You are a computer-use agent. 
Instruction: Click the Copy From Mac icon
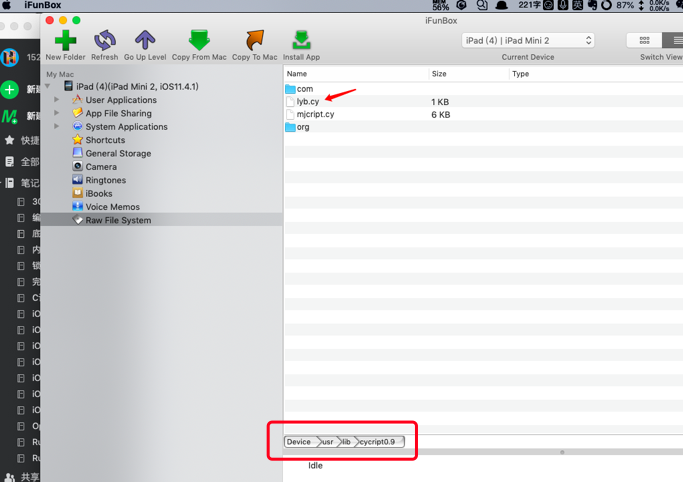[x=199, y=41]
